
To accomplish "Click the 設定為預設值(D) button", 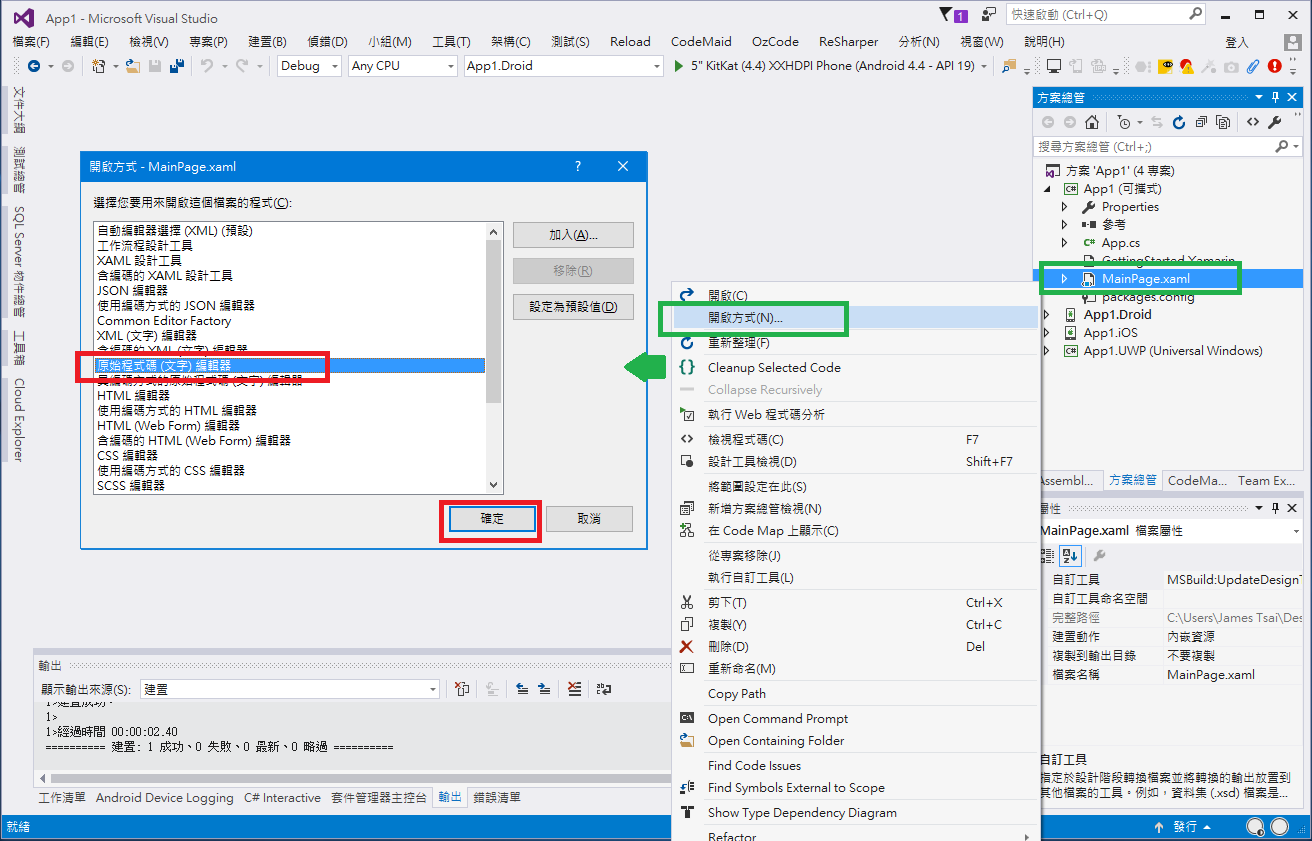I will tap(573, 307).
